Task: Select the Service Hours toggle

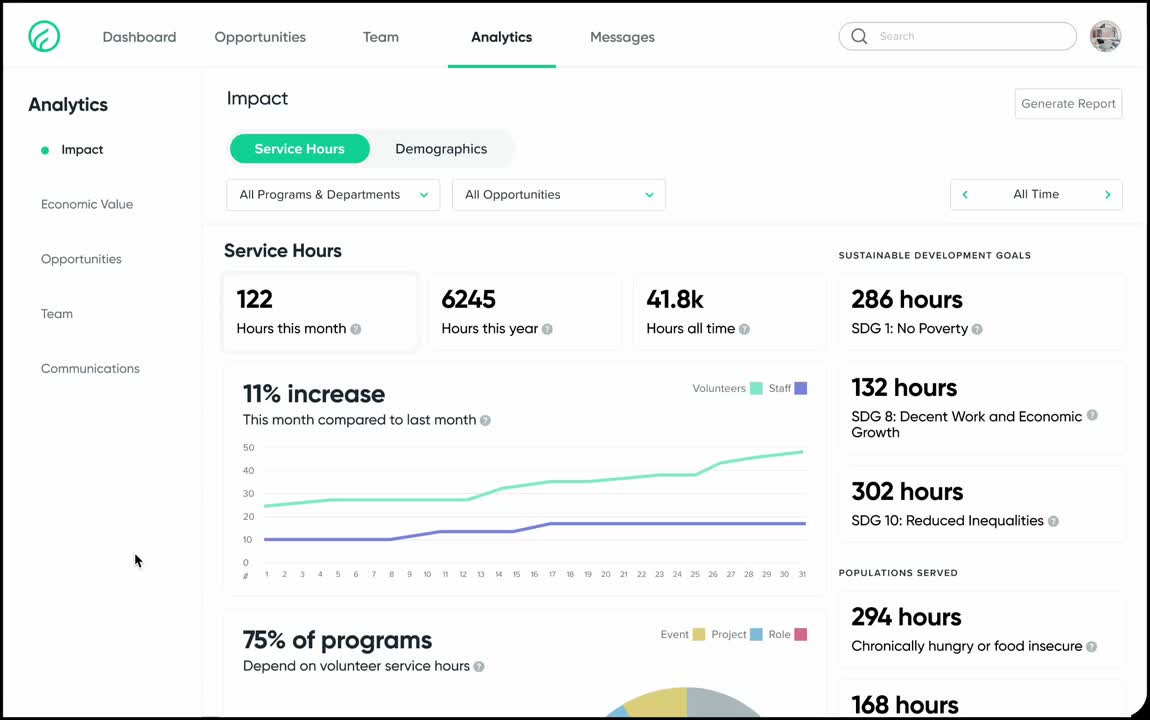Action: pos(299,149)
